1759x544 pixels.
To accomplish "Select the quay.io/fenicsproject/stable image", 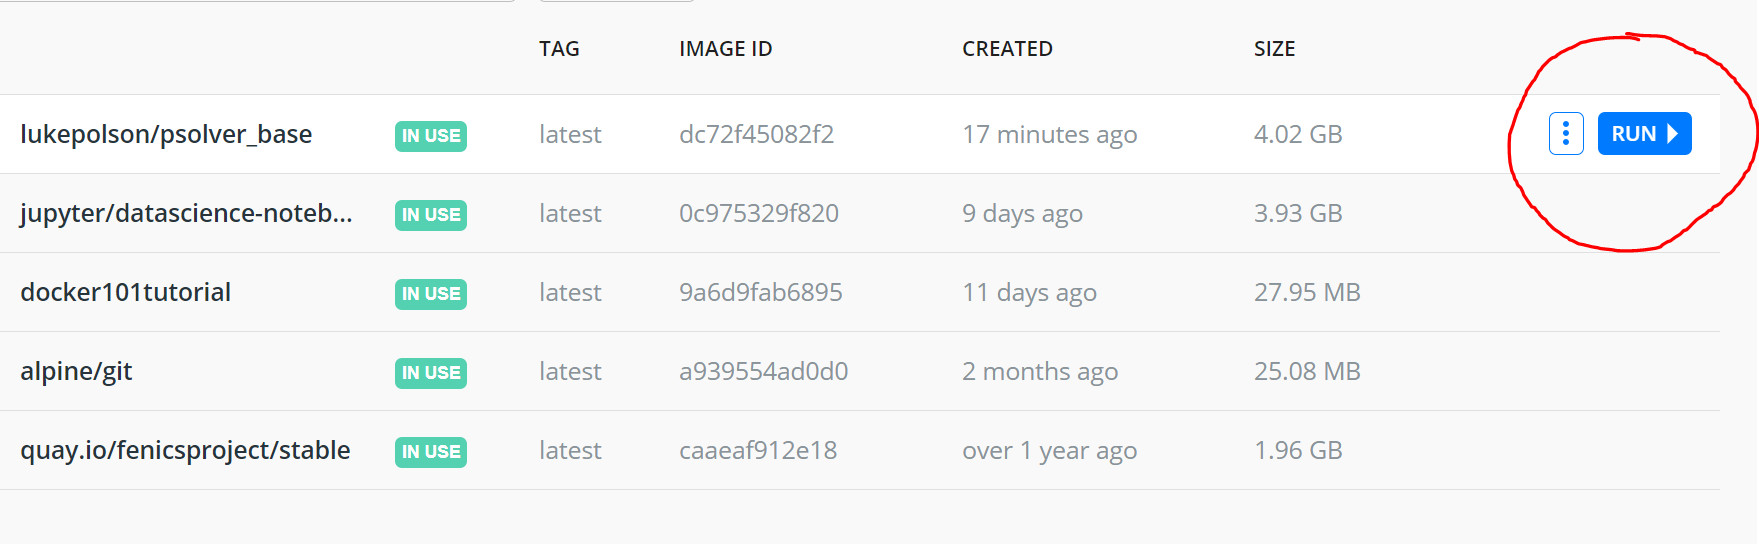I will pos(185,450).
